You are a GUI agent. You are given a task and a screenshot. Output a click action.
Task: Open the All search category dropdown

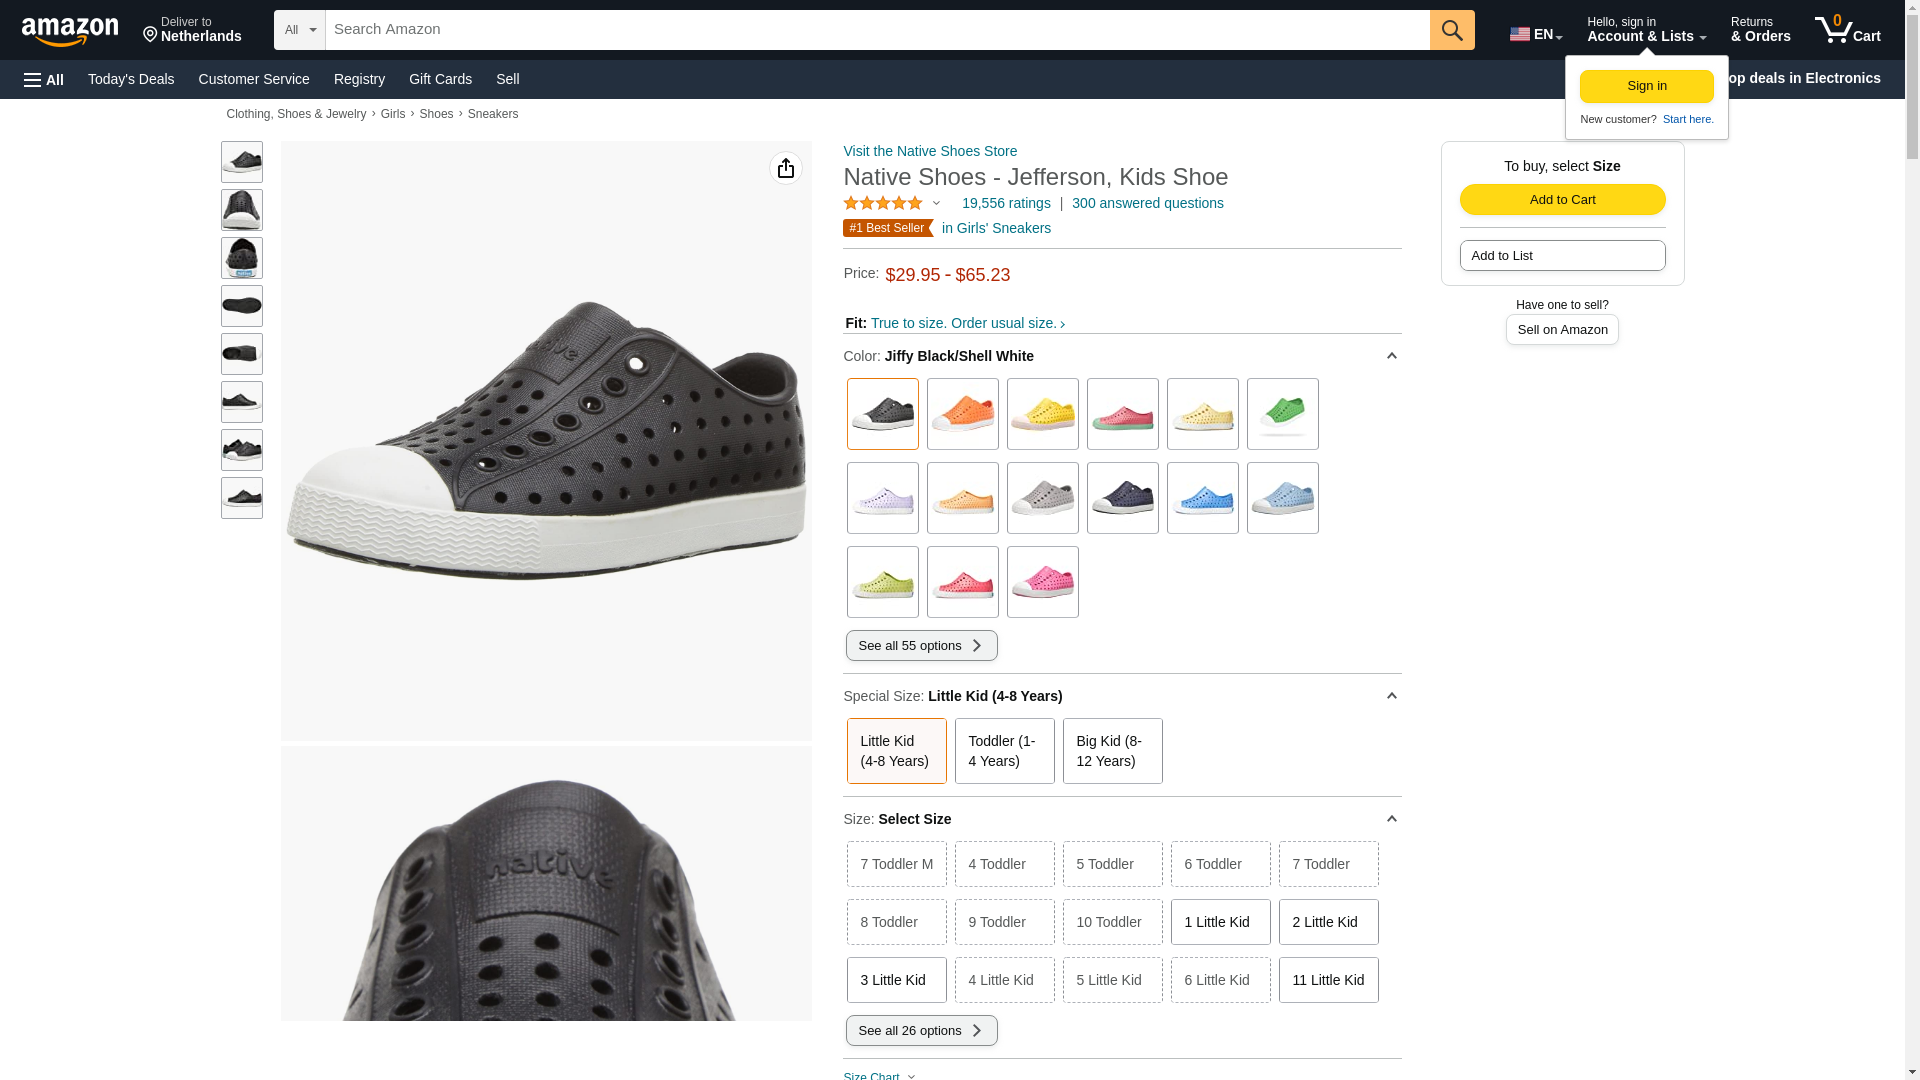coord(300,30)
